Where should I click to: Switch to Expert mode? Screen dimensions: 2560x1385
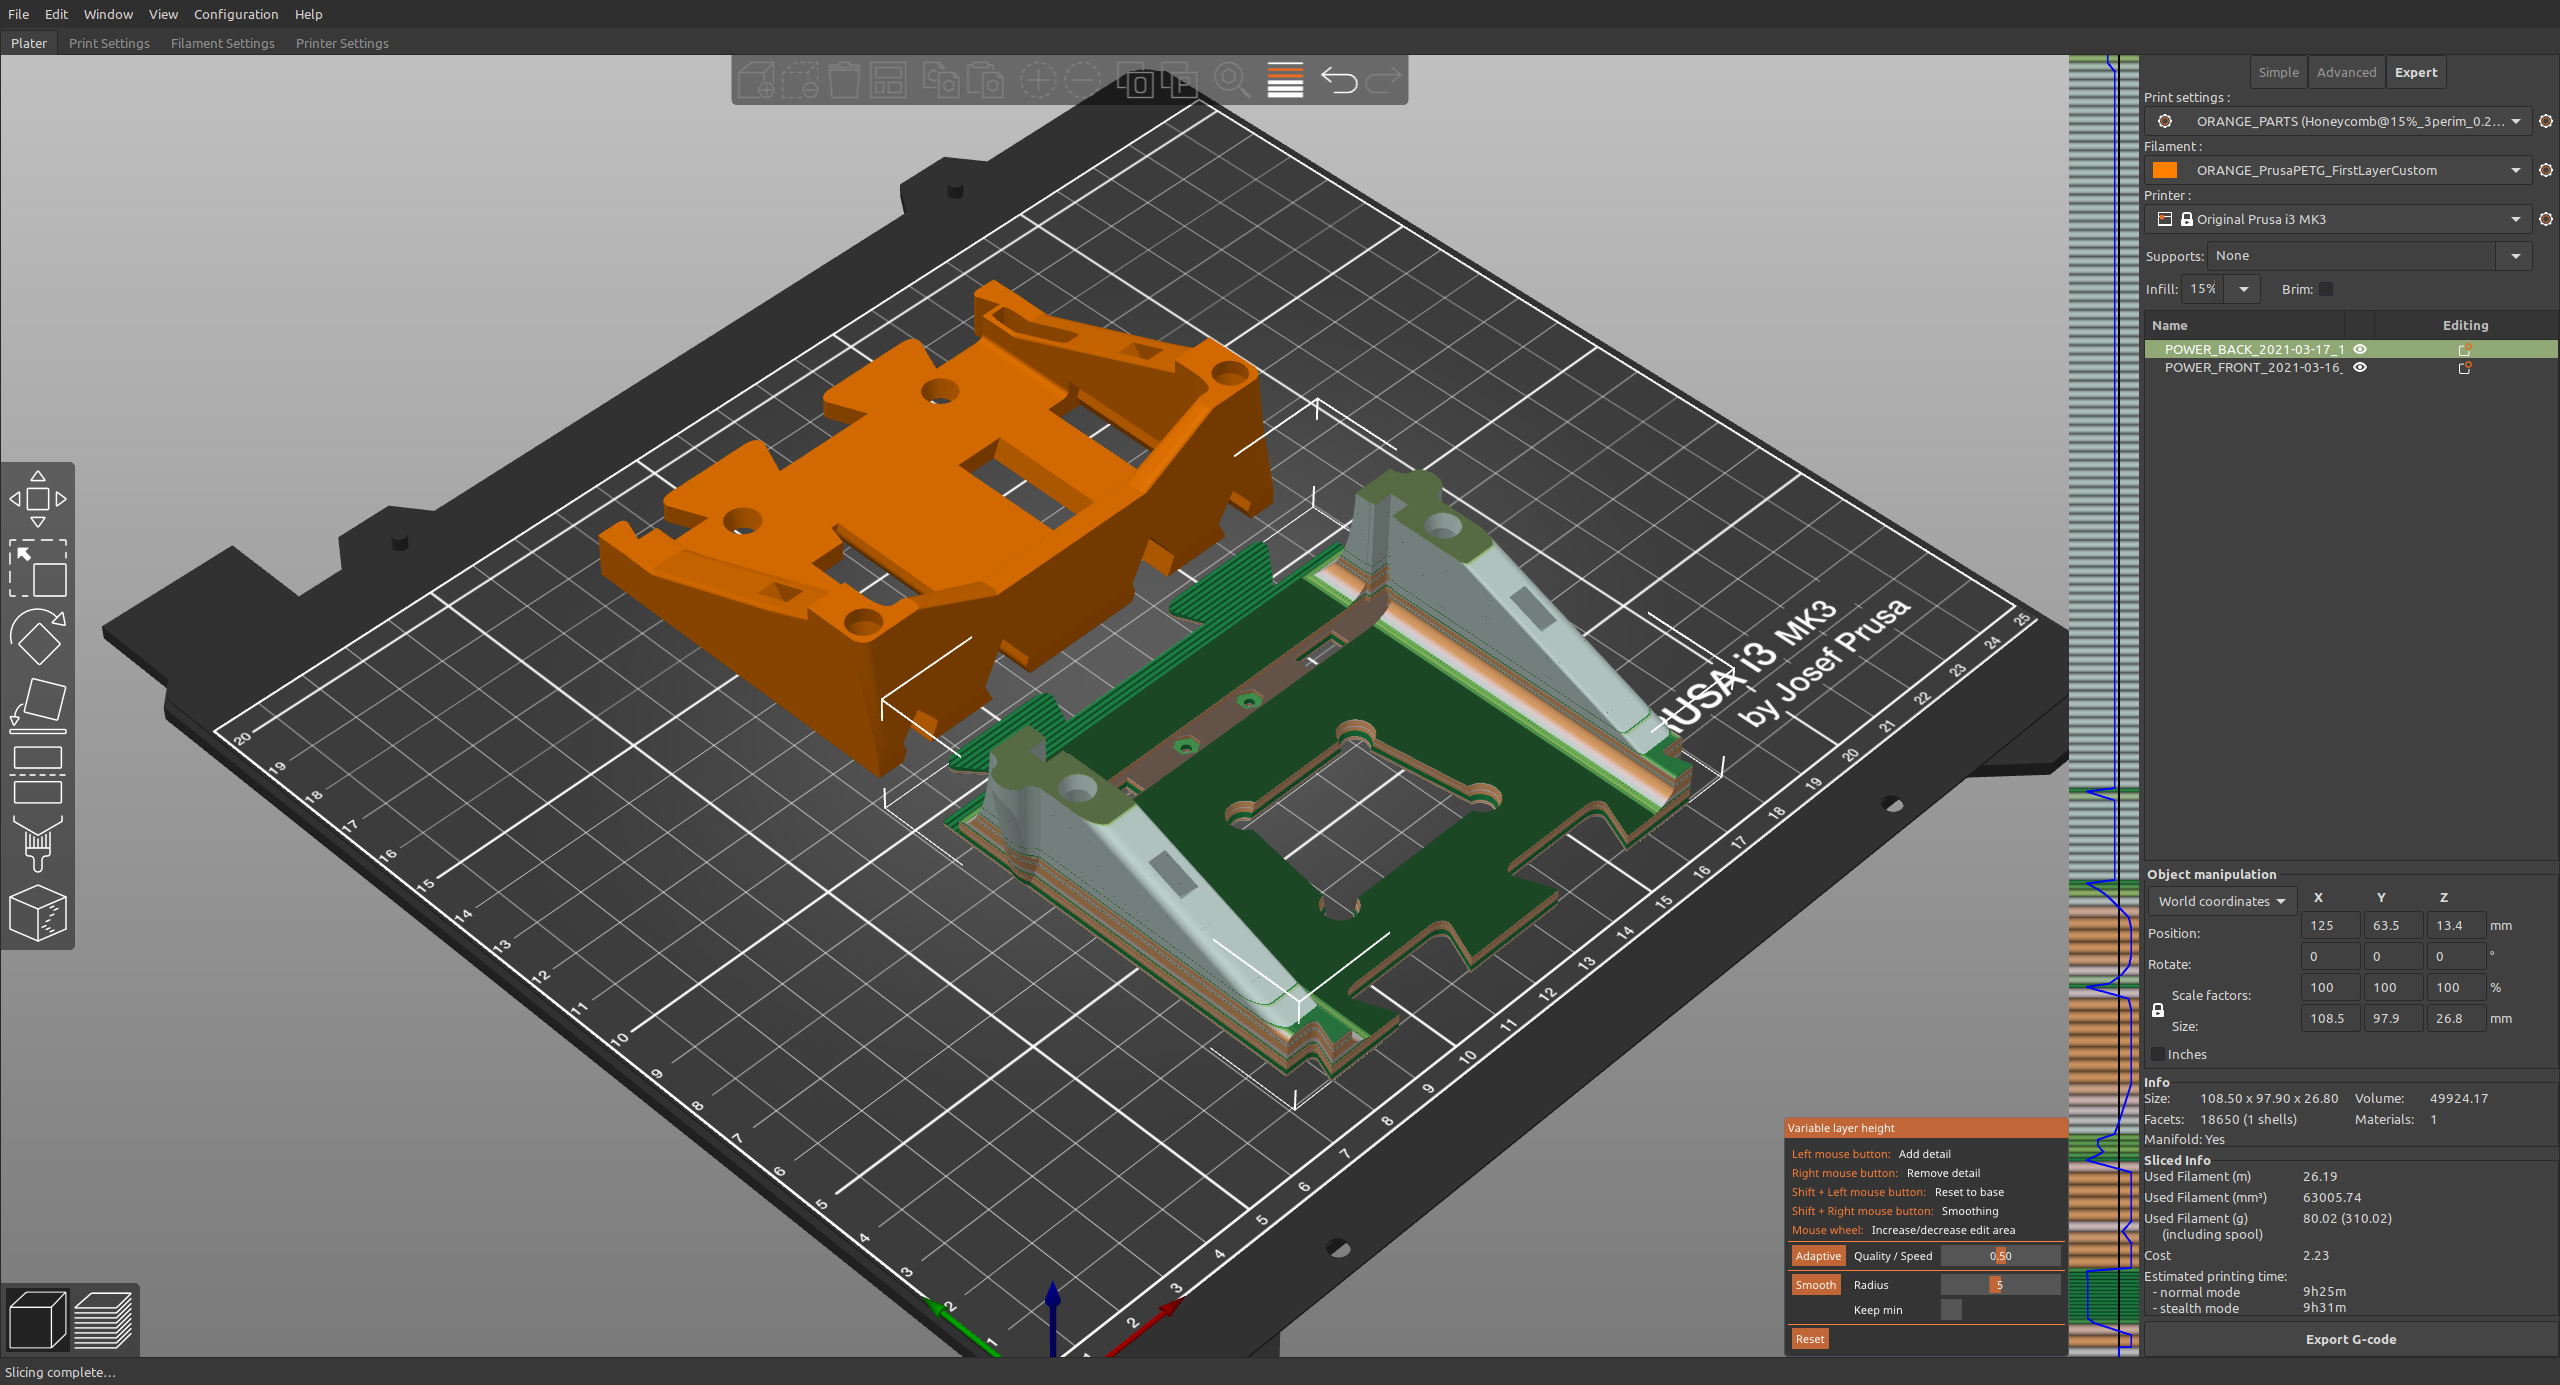click(x=2415, y=72)
